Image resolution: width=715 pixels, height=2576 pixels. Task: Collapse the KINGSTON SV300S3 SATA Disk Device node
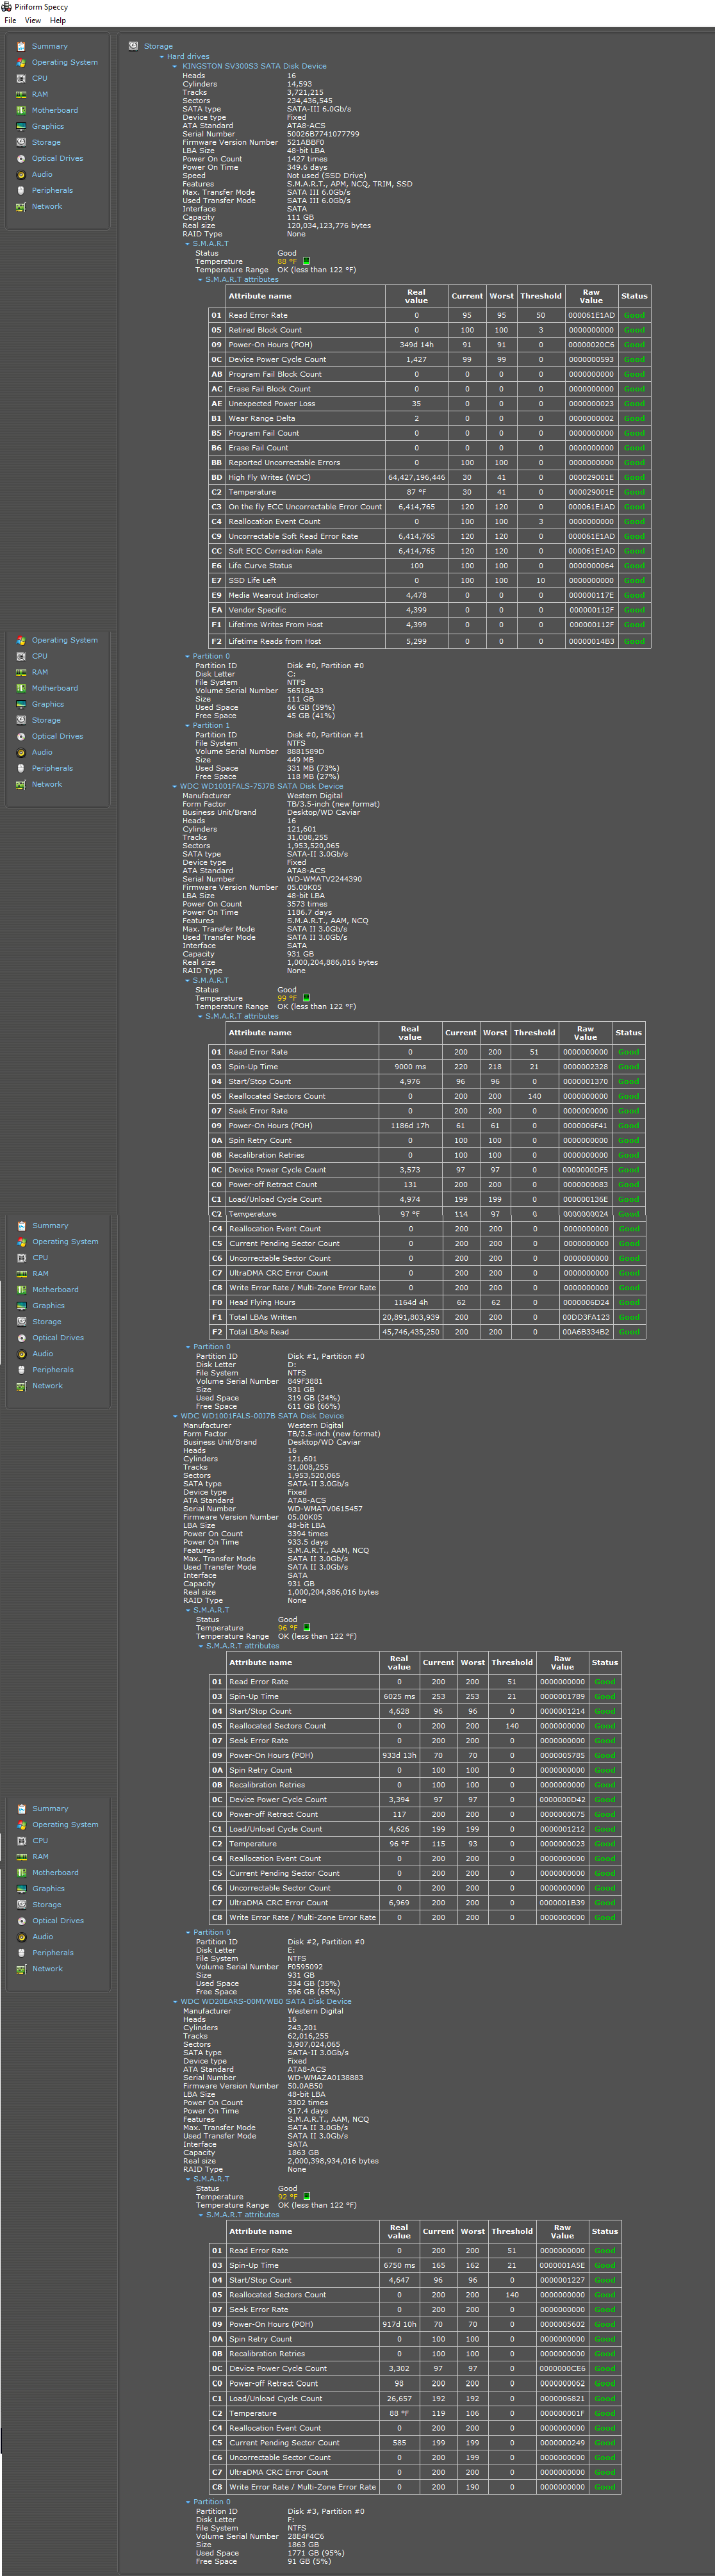point(175,66)
